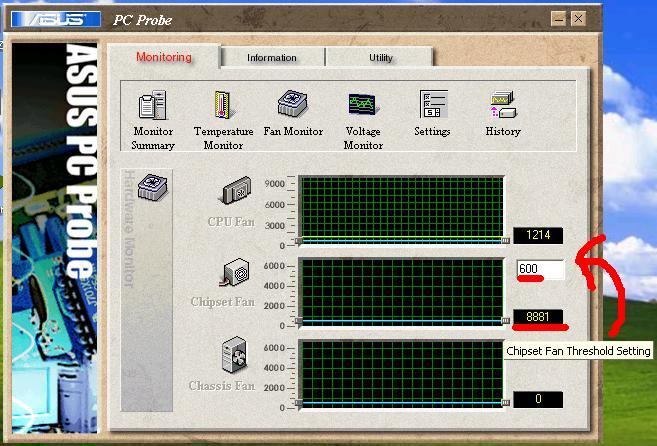Screen dimensions: 657x446
Task: Click the CPU Fan RPM graph
Action: click(402, 210)
